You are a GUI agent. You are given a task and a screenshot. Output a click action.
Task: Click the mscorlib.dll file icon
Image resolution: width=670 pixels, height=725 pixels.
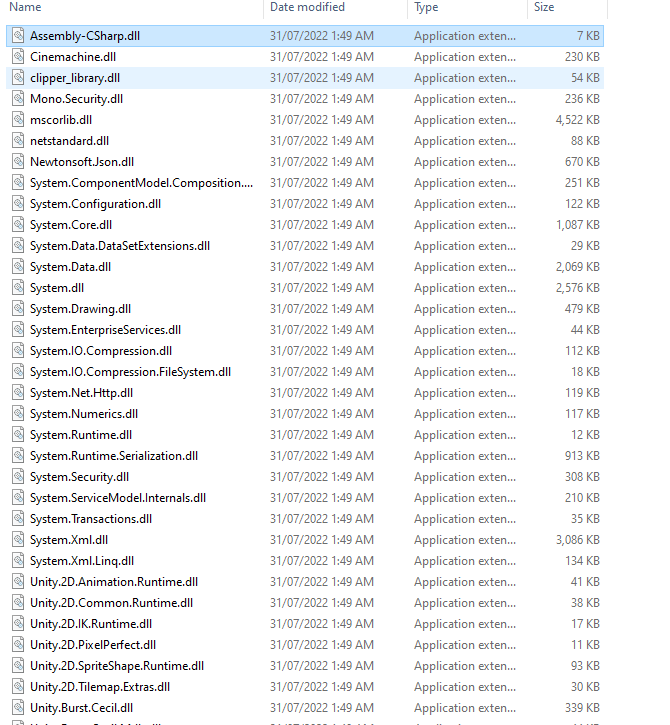18,120
